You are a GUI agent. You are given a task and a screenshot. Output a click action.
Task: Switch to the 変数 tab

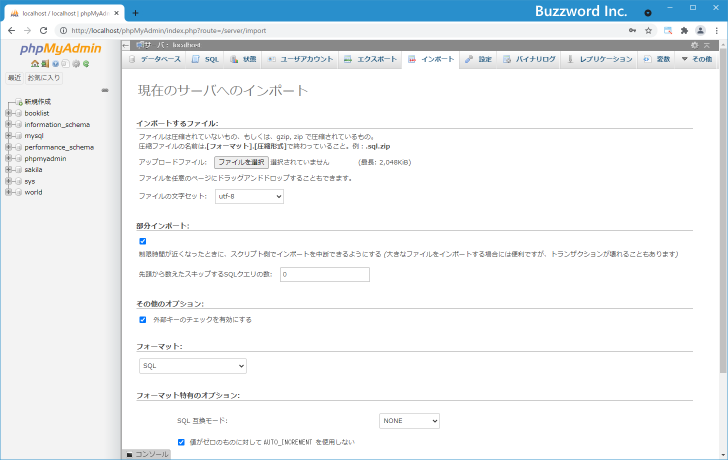click(657, 59)
